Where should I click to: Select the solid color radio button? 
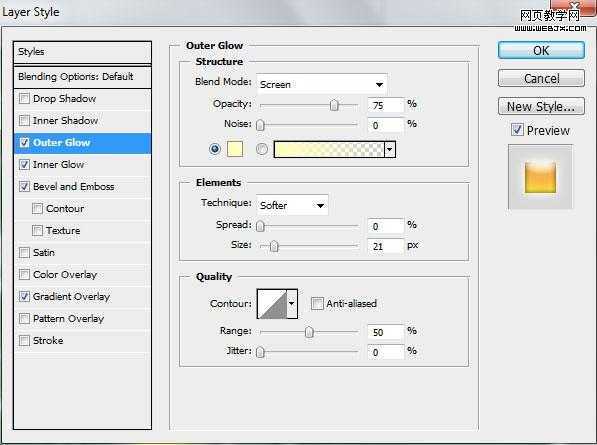[215, 149]
